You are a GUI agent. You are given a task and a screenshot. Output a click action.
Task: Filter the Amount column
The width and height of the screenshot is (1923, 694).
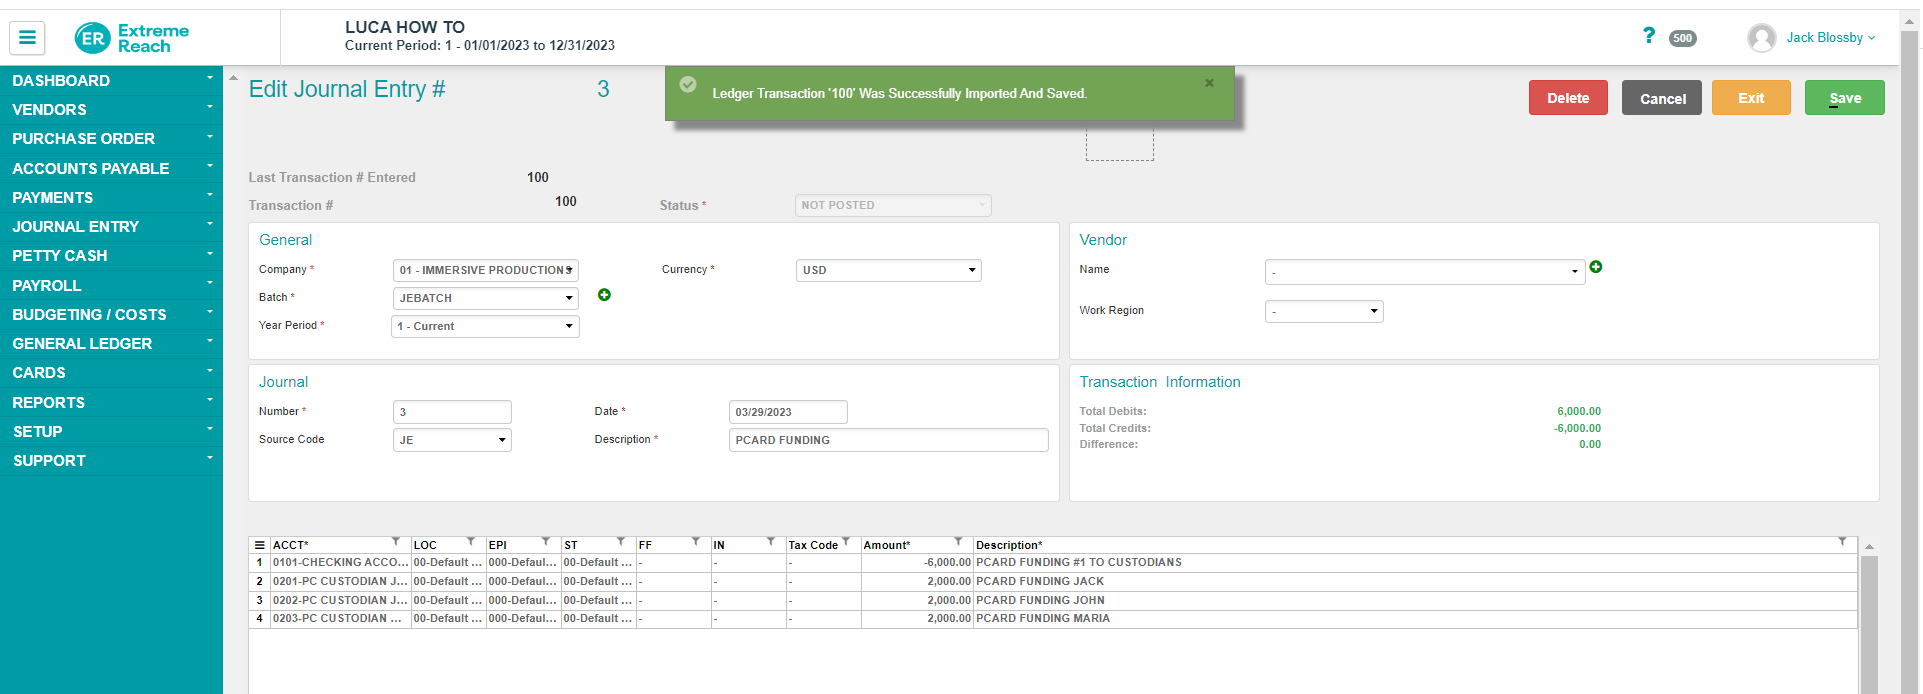click(958, 542)
